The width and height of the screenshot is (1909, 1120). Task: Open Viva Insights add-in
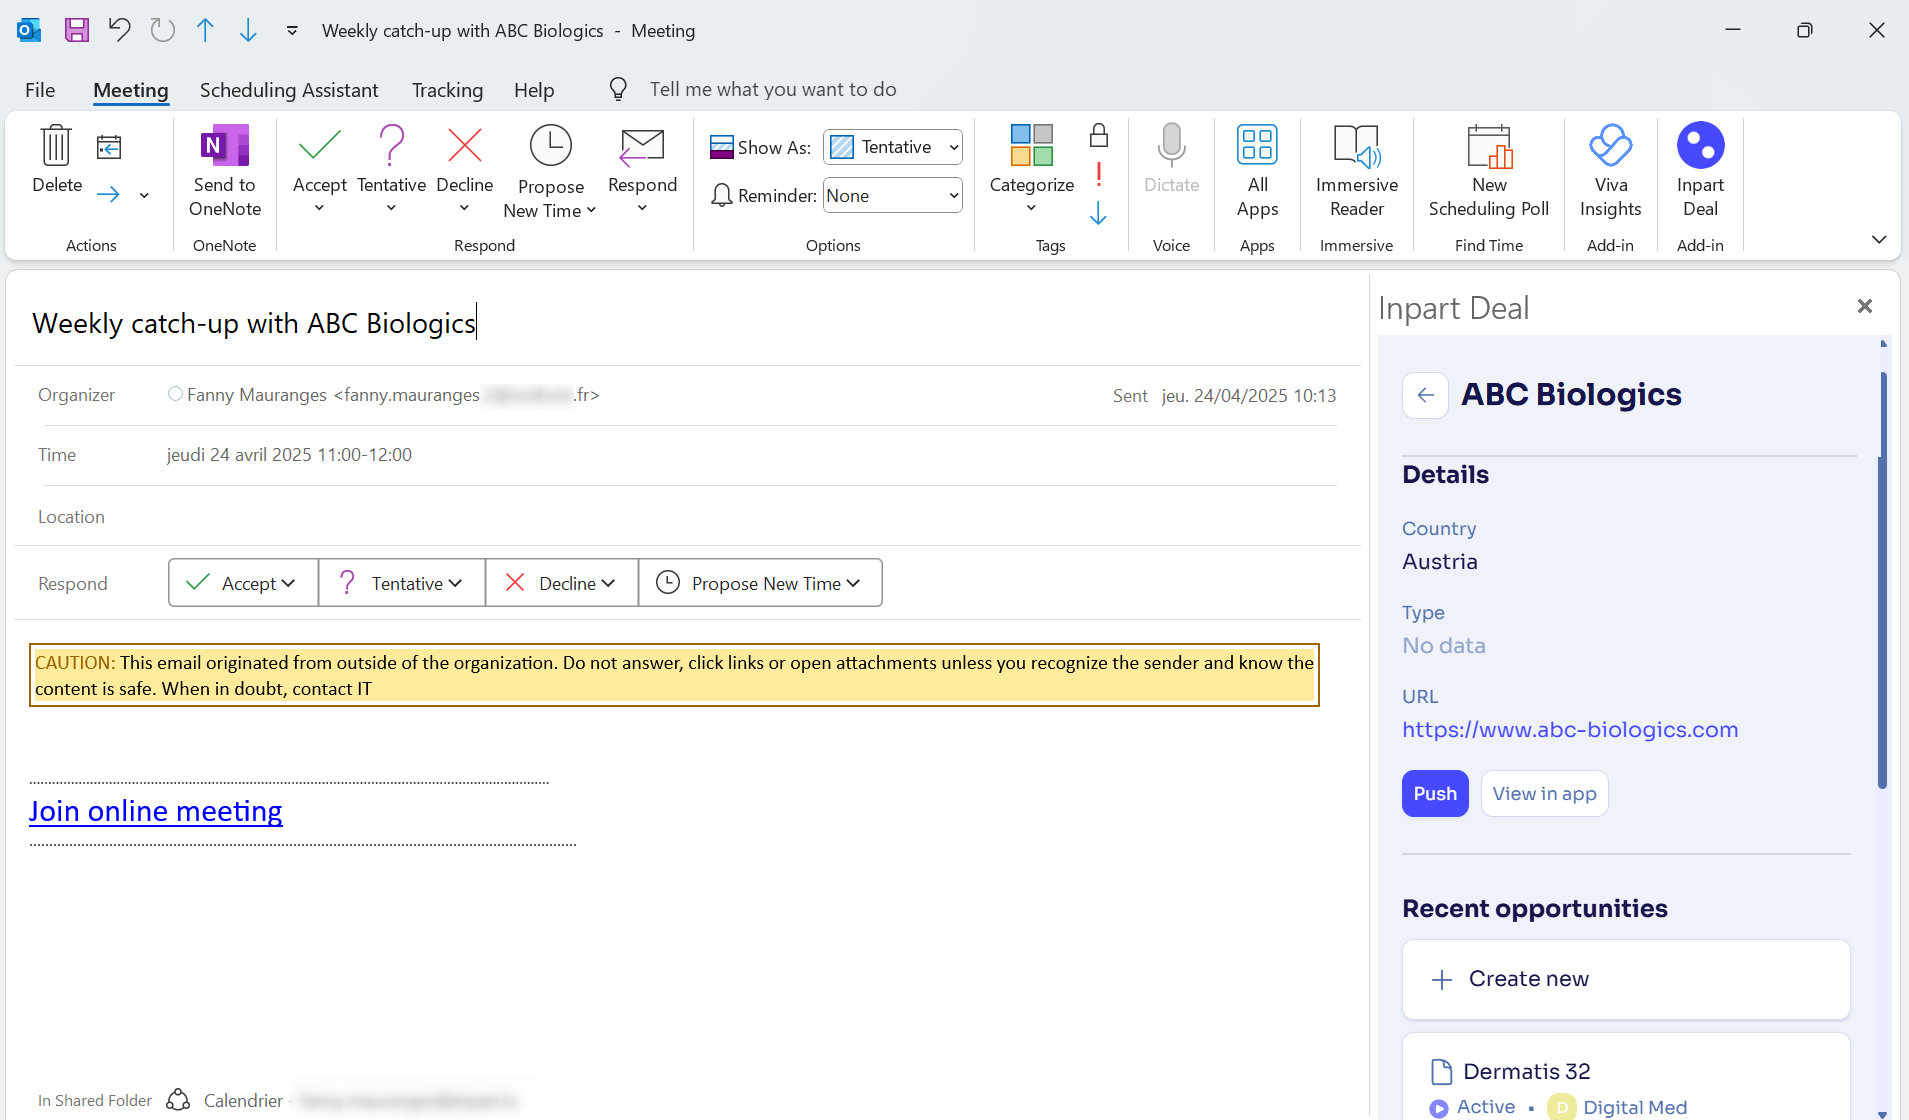pyautogui.click(x=1611, y=171)
